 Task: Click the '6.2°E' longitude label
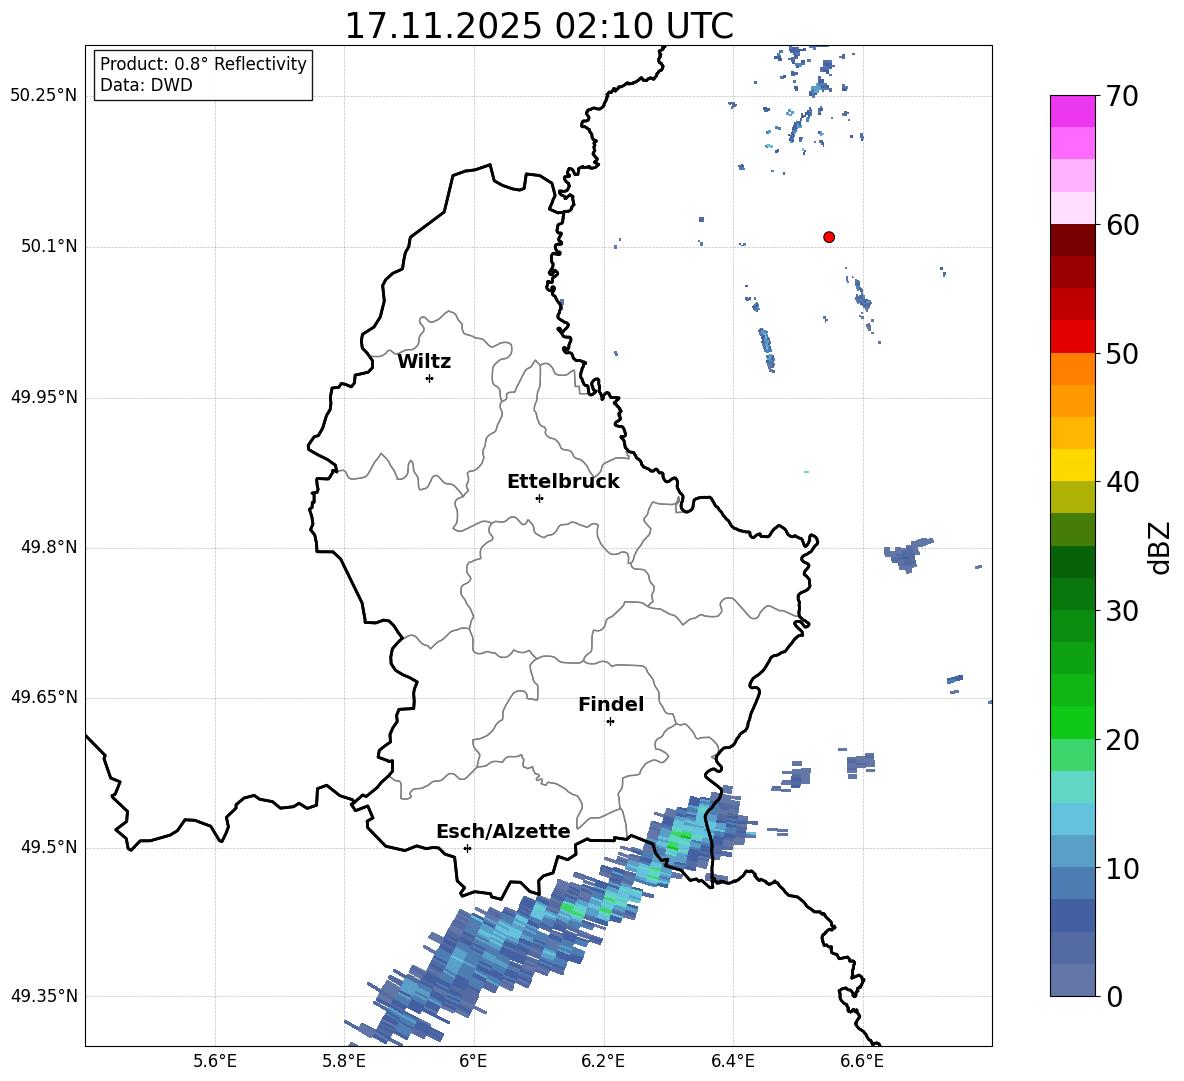click(x=603, y=1061)
